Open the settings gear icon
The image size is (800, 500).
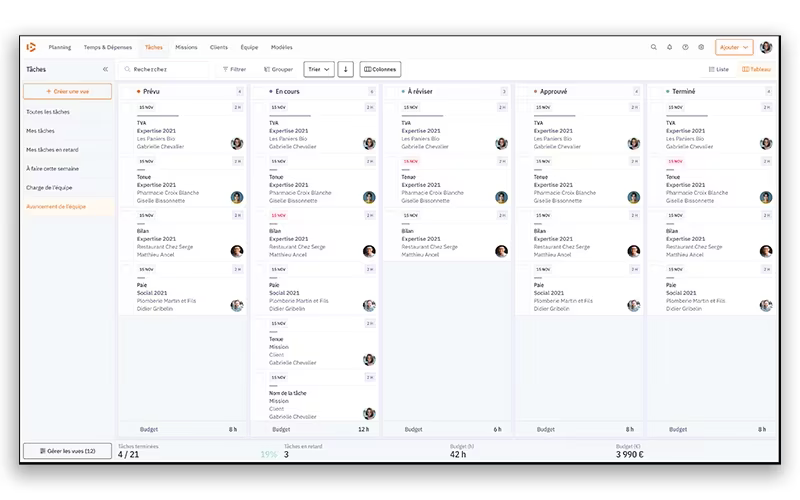[701, 47]
